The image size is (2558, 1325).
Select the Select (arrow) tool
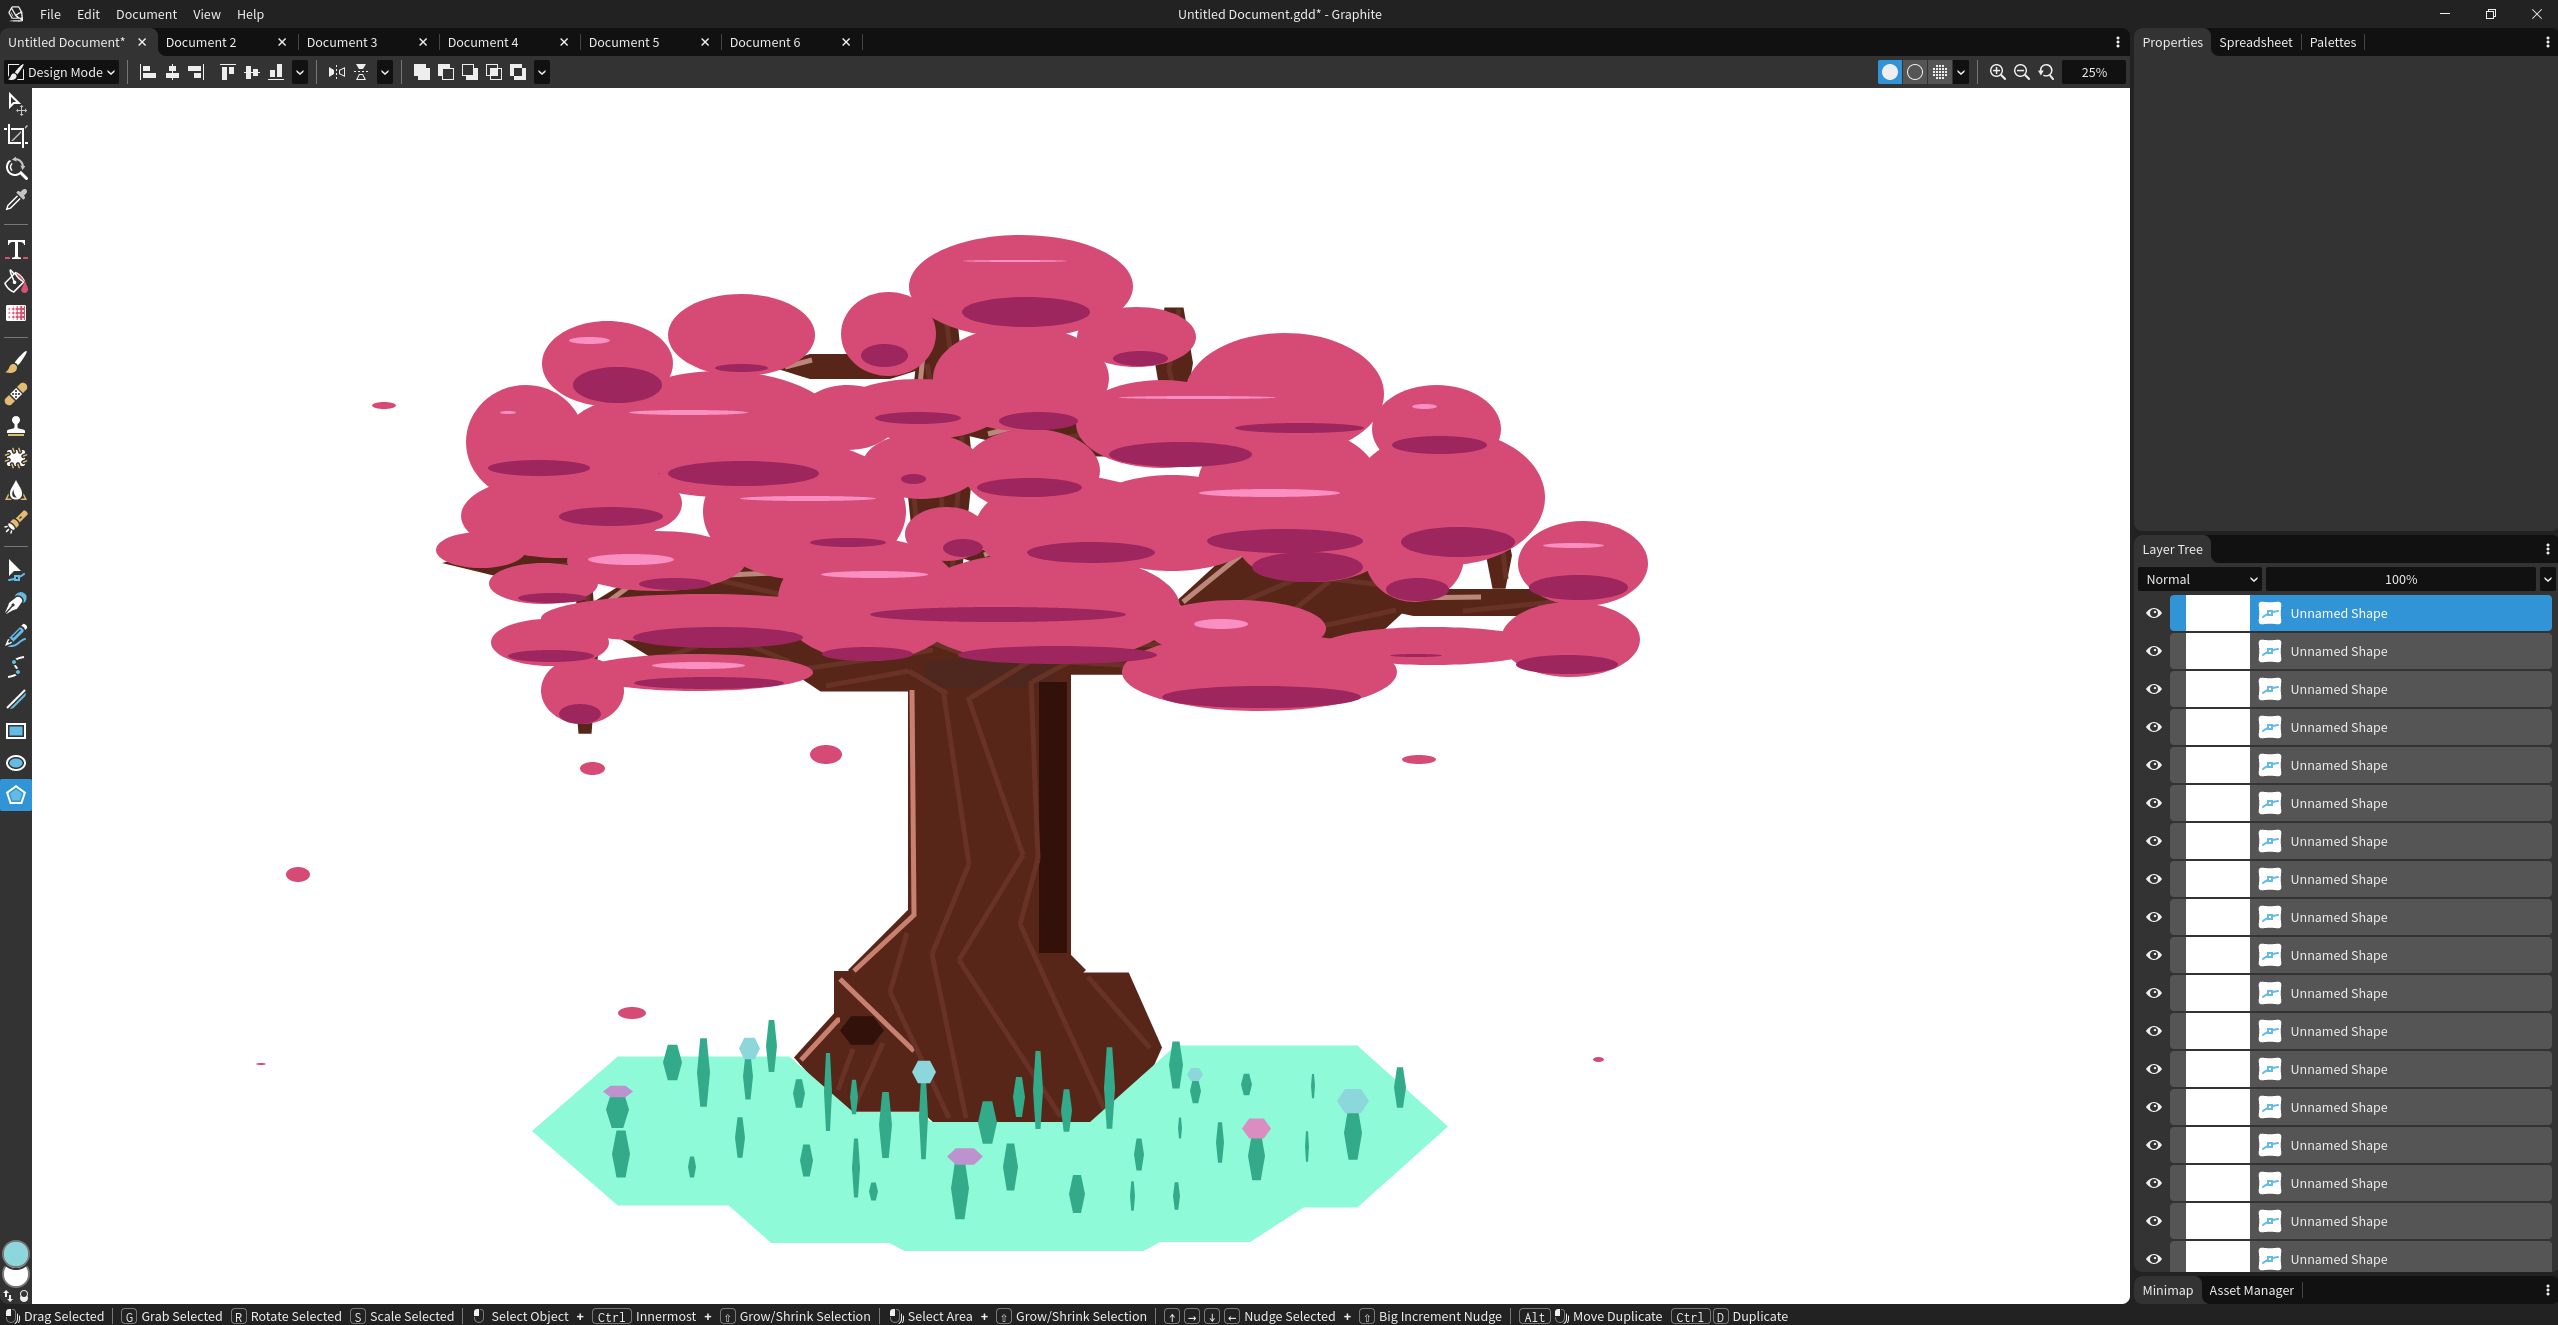(16, 103)
